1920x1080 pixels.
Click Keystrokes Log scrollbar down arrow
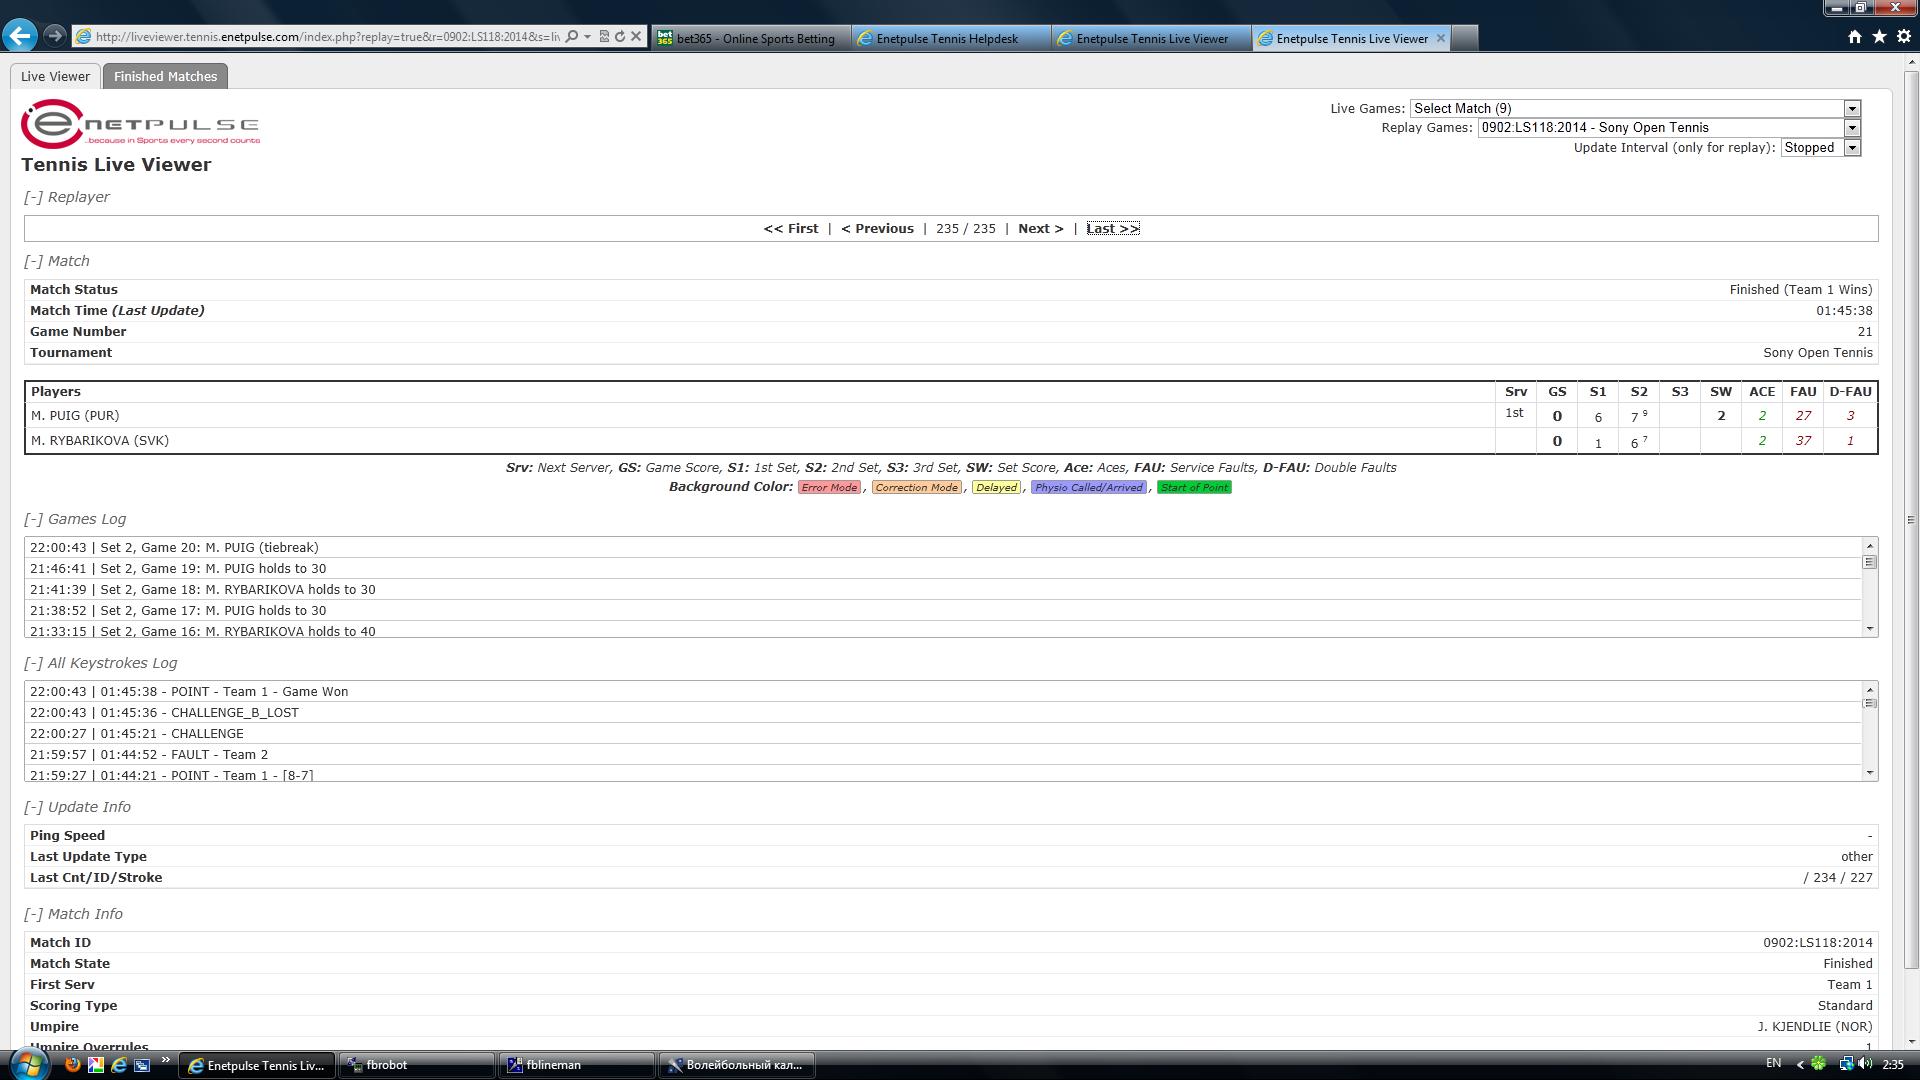[1869, 773]
